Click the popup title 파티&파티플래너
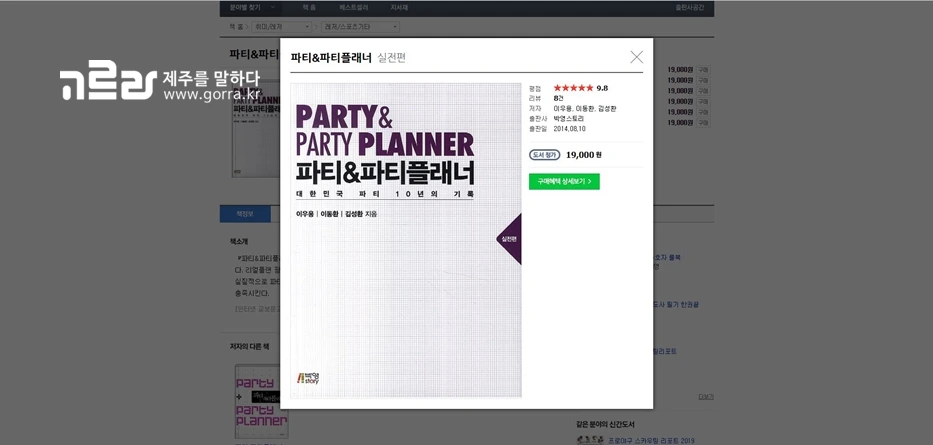The width and height of the screenshot is (933, 445). [331, 58]
